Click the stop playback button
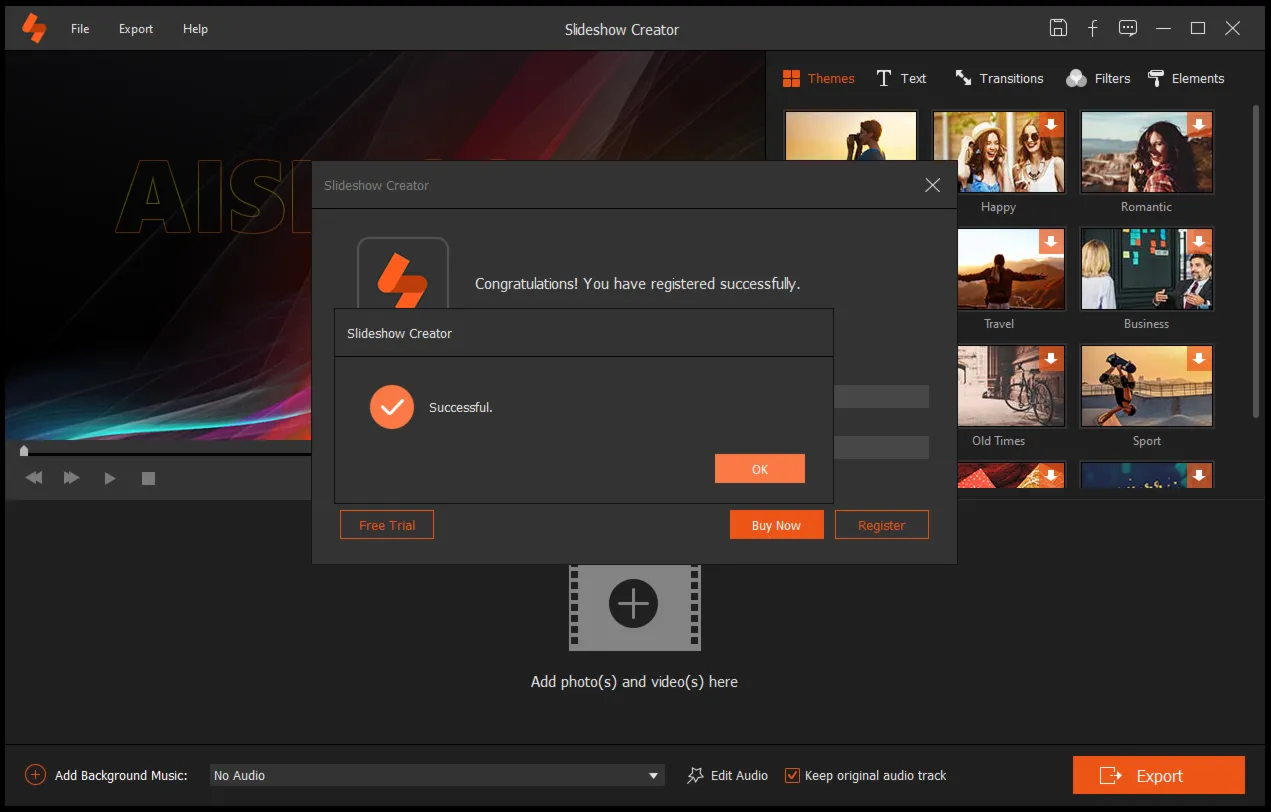Screen dimensions: 1271x812 148,478
